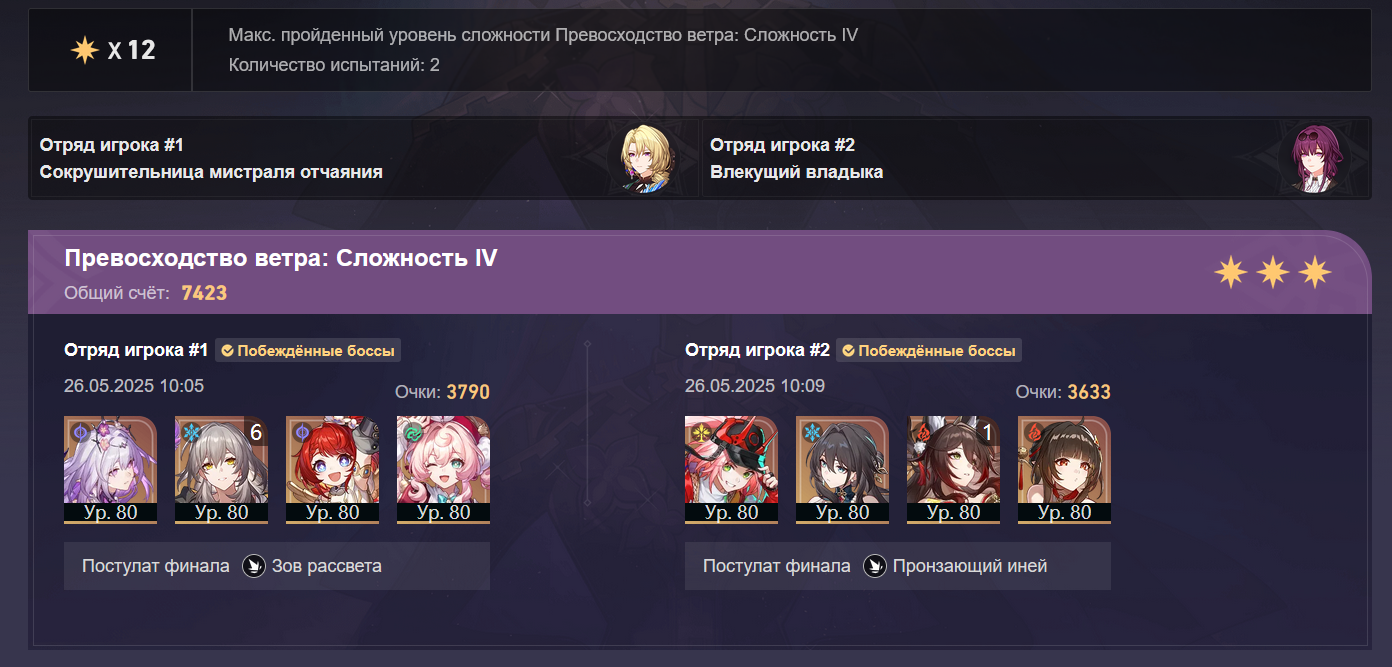Screen dimensions: 1392x667
Task: Open the Отряд игрока #1 Сокрушительница мистраля отчаяния tab
Action: (364, 159)
